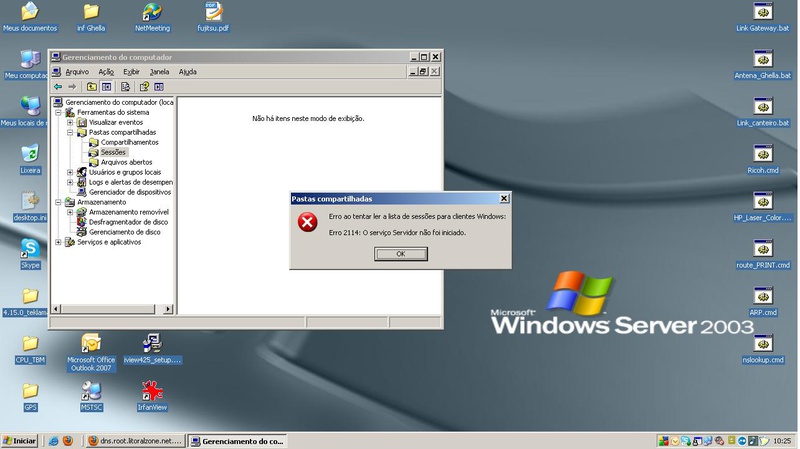Image resolution: width=800 pixels, height=449 pixels.
Task: Select the root Gerenciamento do computador (local) node
Action: [119, 102]
